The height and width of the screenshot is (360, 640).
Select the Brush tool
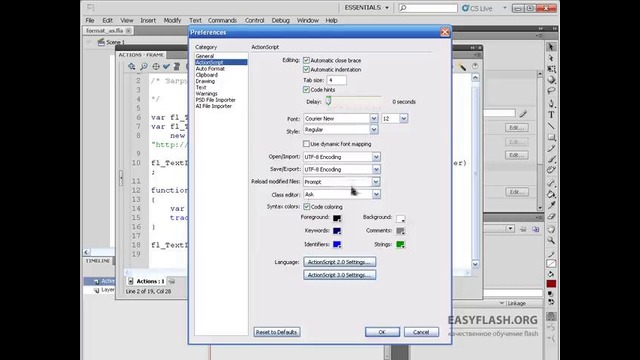[x=551, y=159]
